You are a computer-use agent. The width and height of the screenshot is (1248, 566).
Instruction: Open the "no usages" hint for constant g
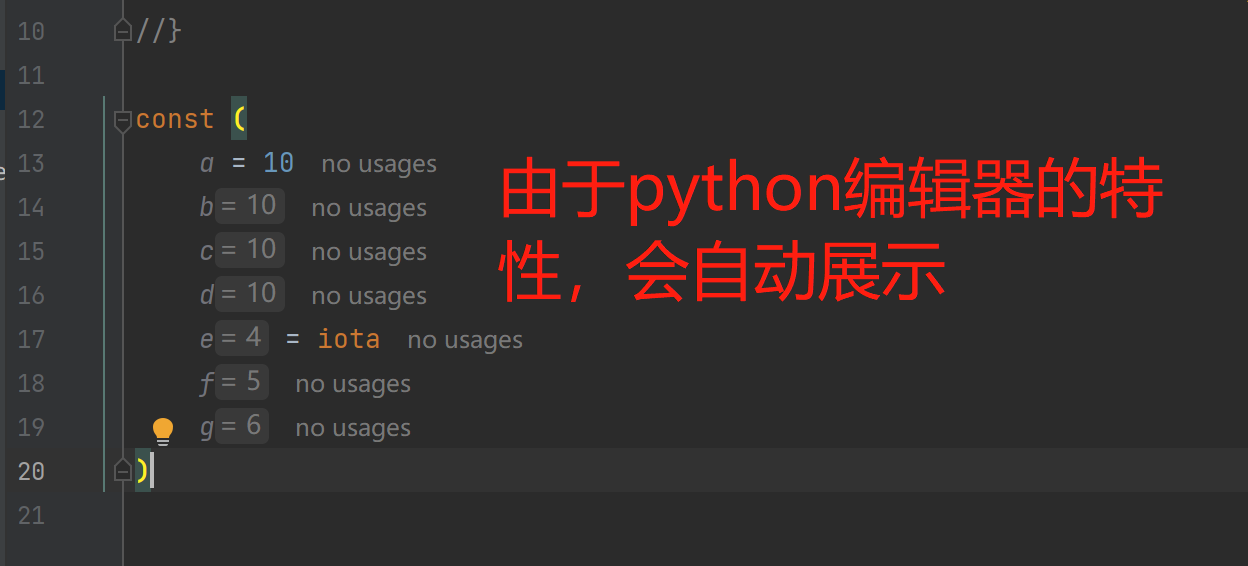(x=353, y=428)
